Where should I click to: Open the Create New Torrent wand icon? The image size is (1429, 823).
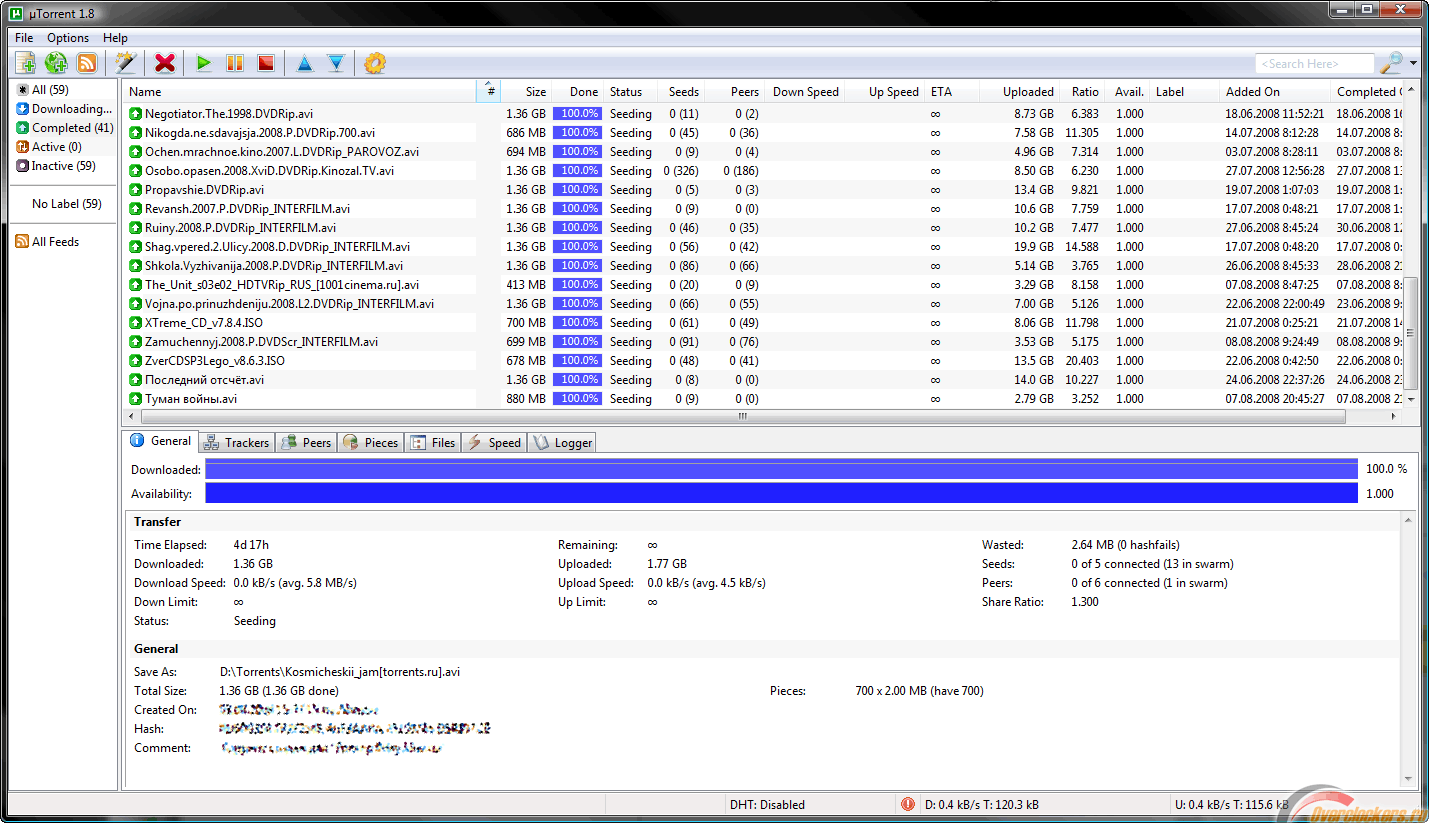pyautogui.click(x=126, y=62)
